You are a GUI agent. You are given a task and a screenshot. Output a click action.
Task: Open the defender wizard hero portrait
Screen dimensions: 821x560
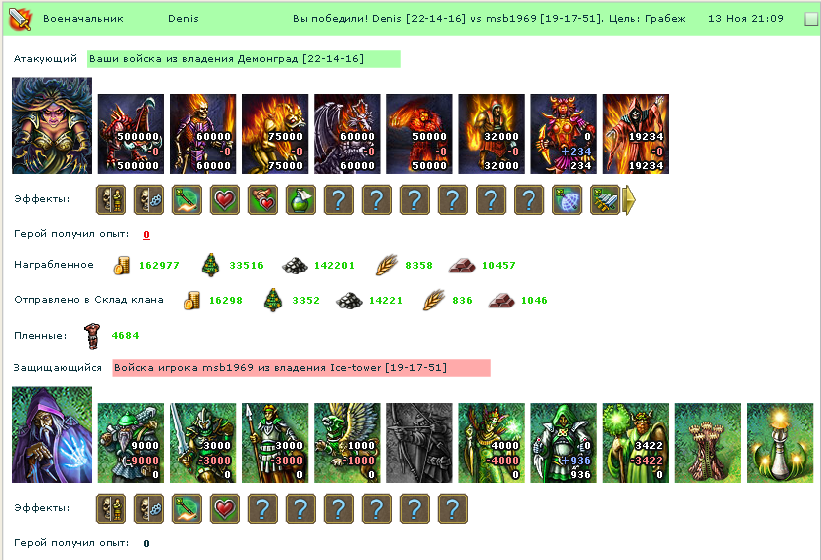coord(52,434)
